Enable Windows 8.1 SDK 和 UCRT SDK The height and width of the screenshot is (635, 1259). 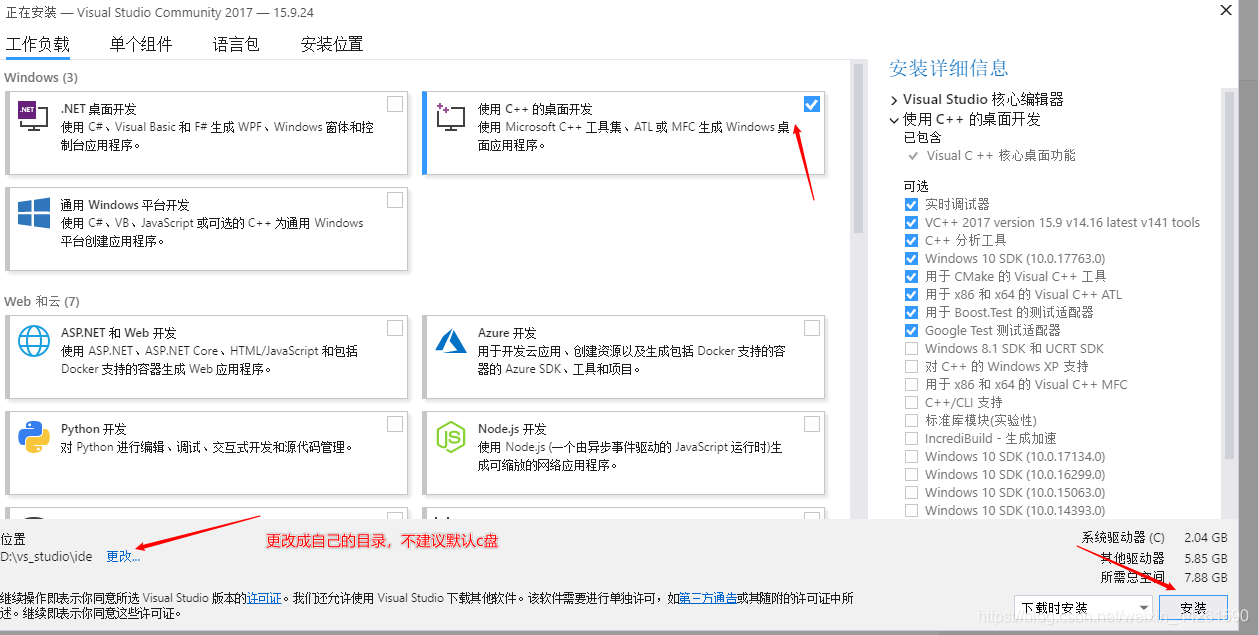(911, 348)
